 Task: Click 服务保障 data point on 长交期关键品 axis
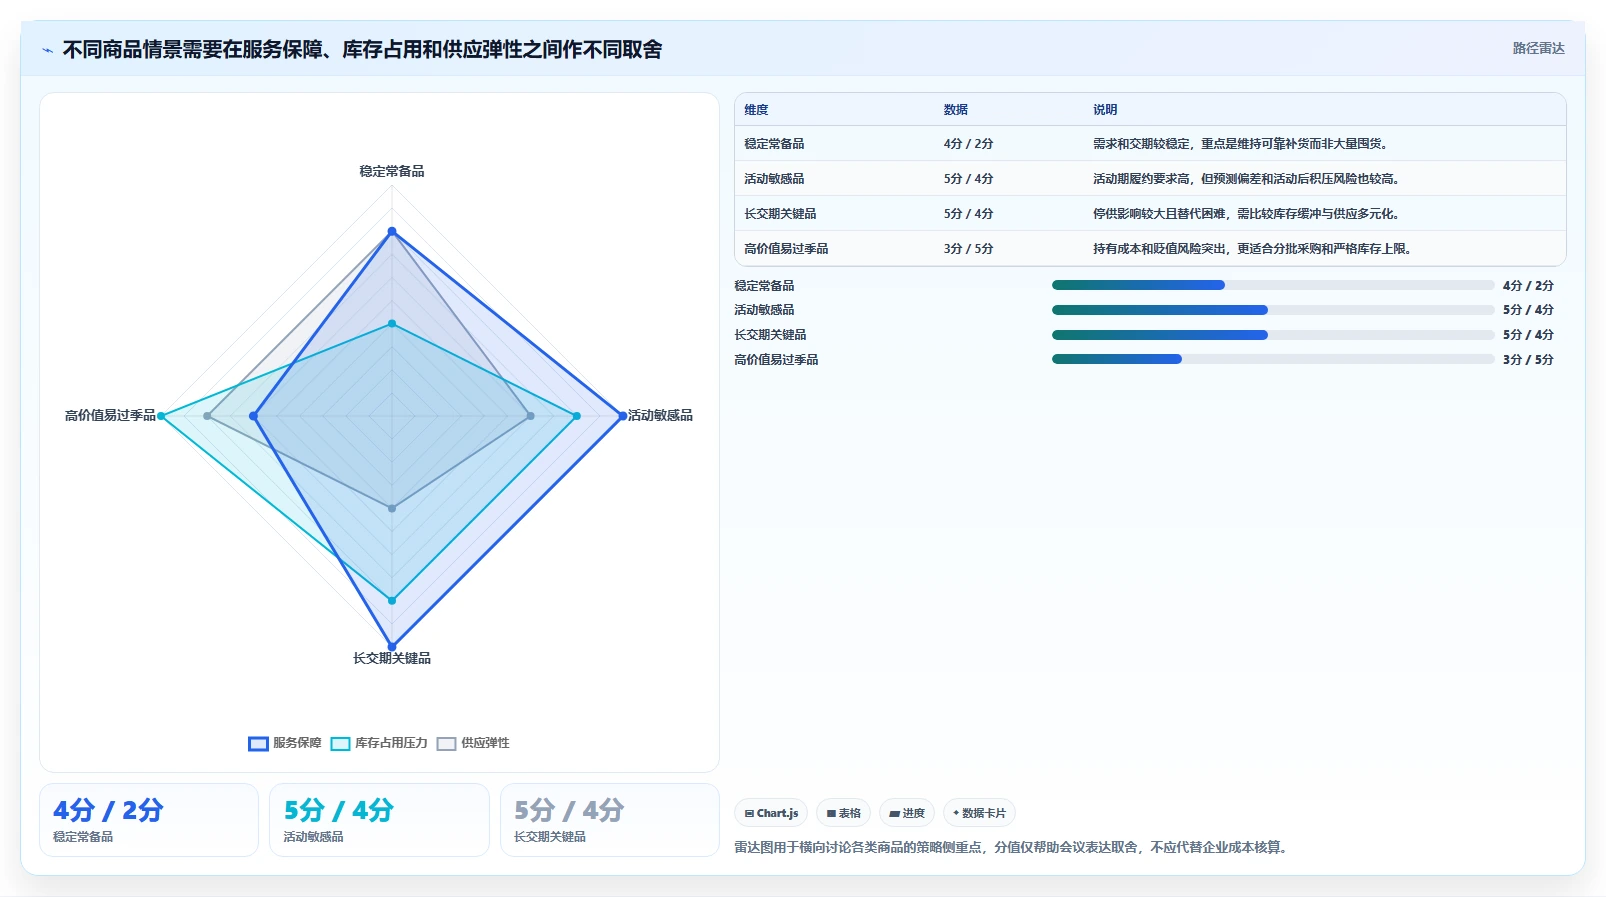392,646
